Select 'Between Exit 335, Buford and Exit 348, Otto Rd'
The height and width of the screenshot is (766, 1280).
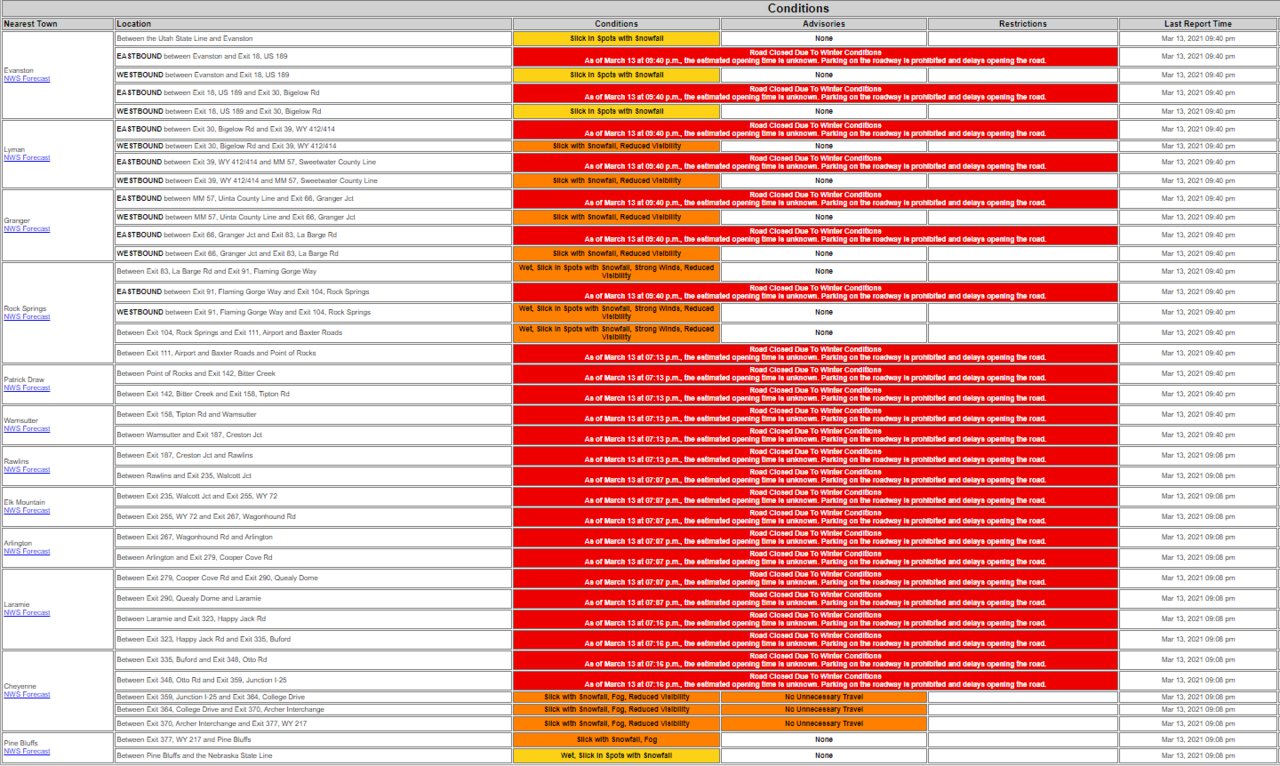tap(314, 660)
